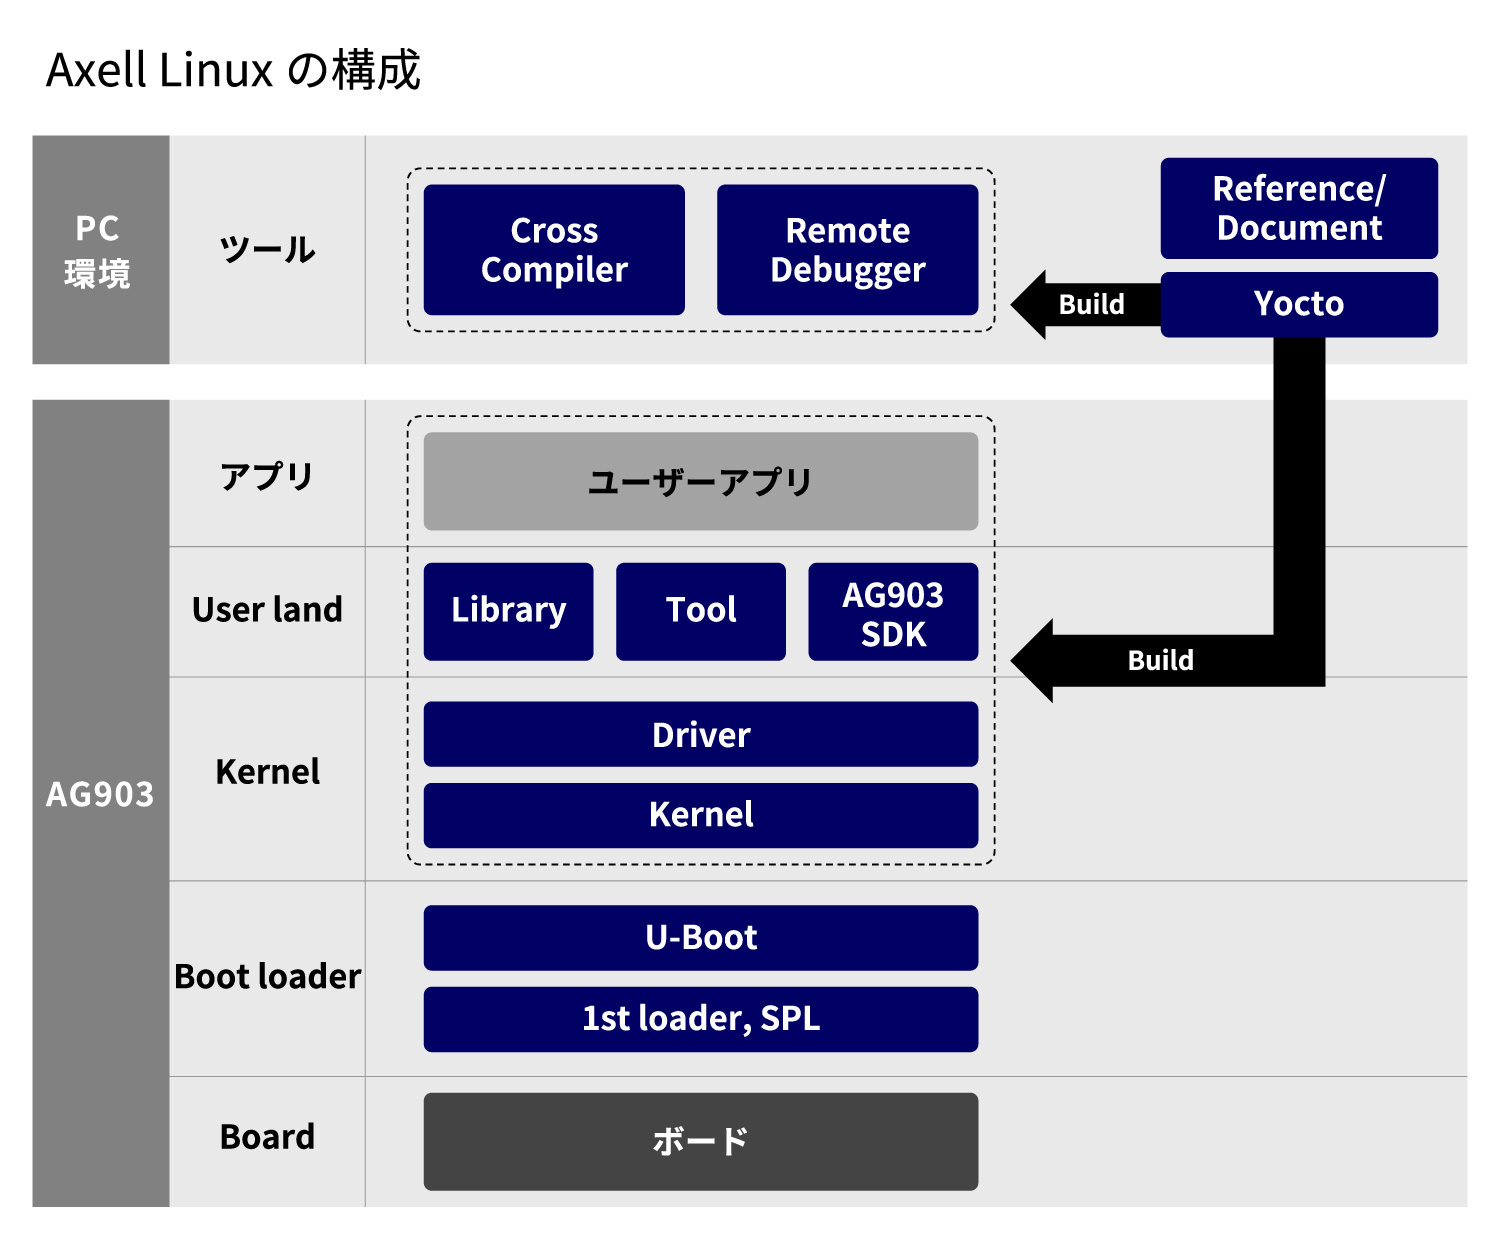
Task: Select the Driver block above Kernel
Action: tap(700, 735)
